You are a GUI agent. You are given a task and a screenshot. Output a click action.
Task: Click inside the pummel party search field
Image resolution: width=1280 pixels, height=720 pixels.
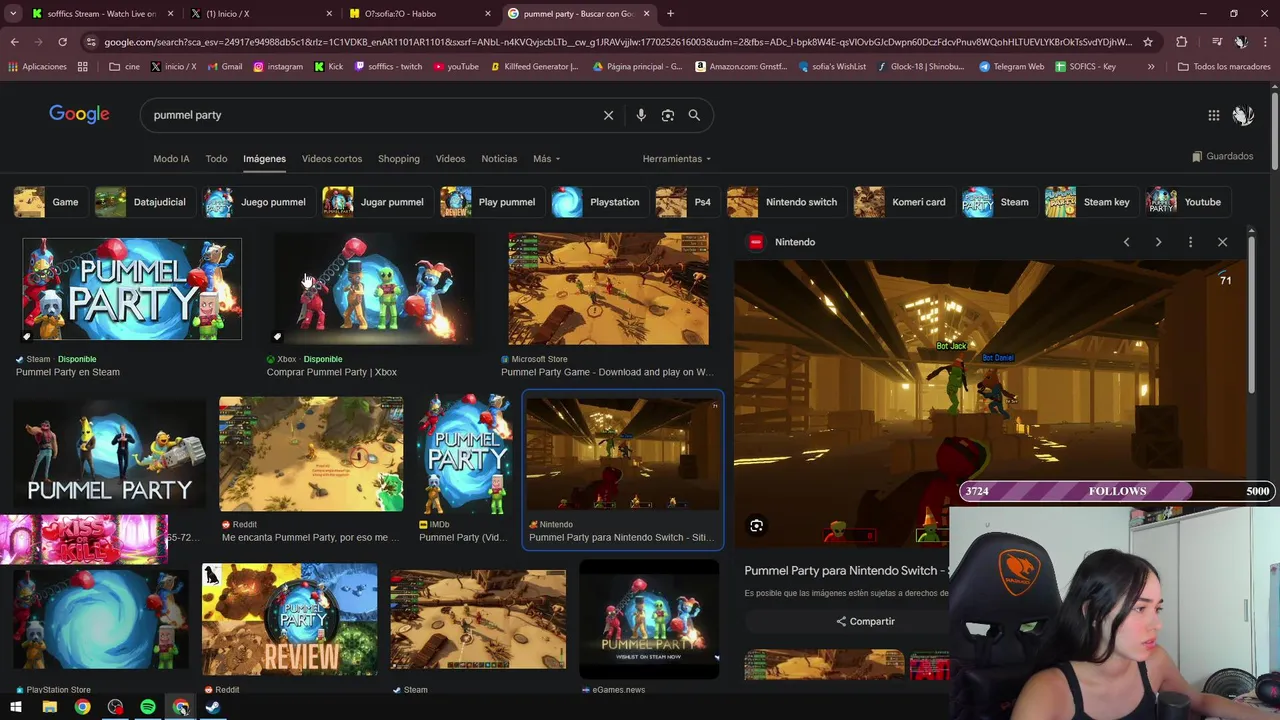pyautogui.click(x=370, y=115)
